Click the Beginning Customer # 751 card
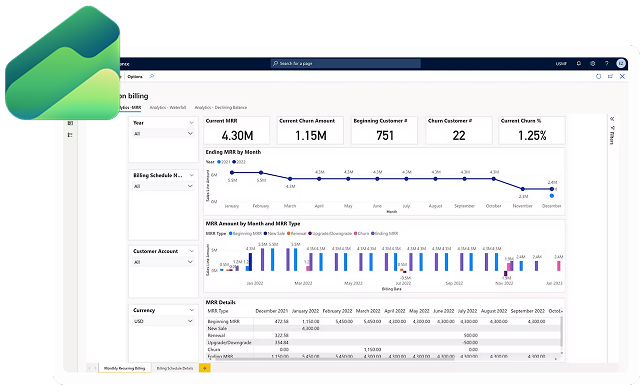640x385 pixels. point(384,130)
